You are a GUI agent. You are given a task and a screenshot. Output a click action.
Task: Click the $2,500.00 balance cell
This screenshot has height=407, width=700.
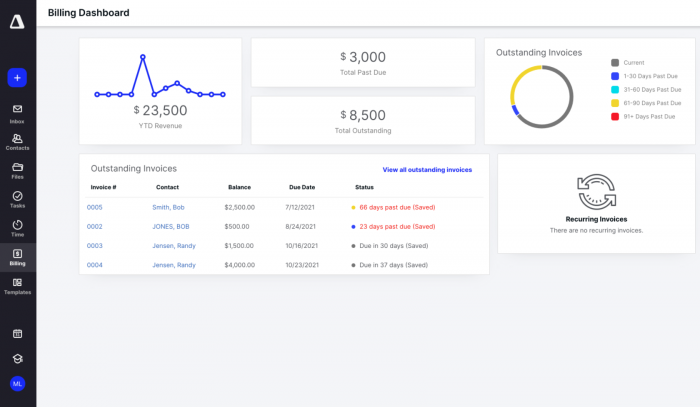point(240,207)
